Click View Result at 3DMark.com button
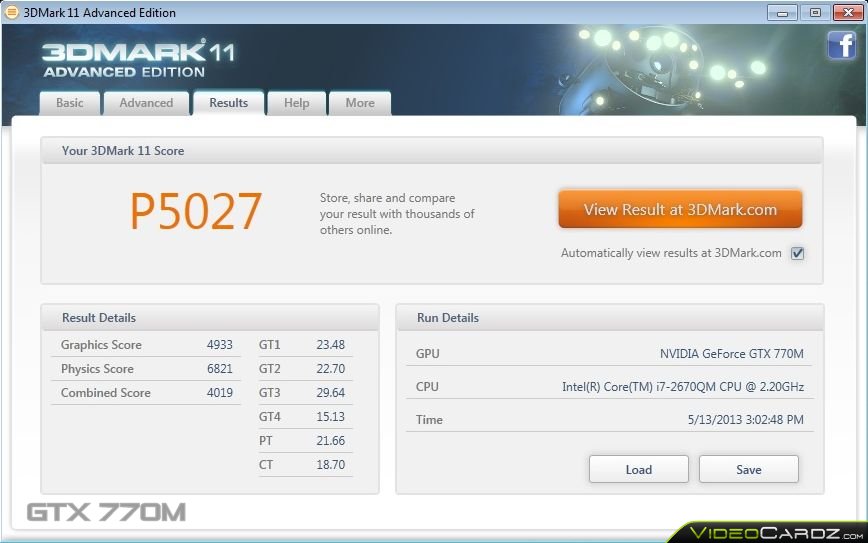This screenshot has height=543, width=868. tap(680, 209)
